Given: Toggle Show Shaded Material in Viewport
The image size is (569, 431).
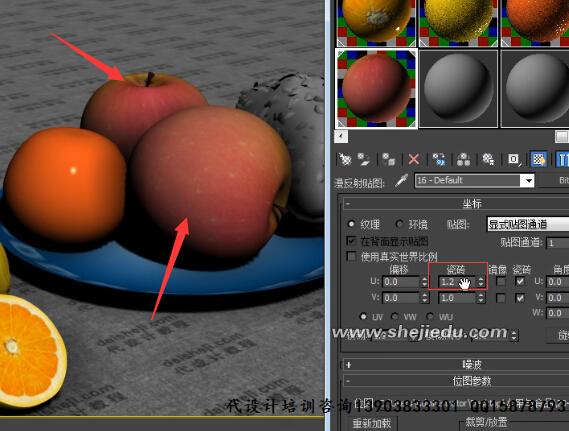Looking at the screenshot, I should tap(539, 159).
